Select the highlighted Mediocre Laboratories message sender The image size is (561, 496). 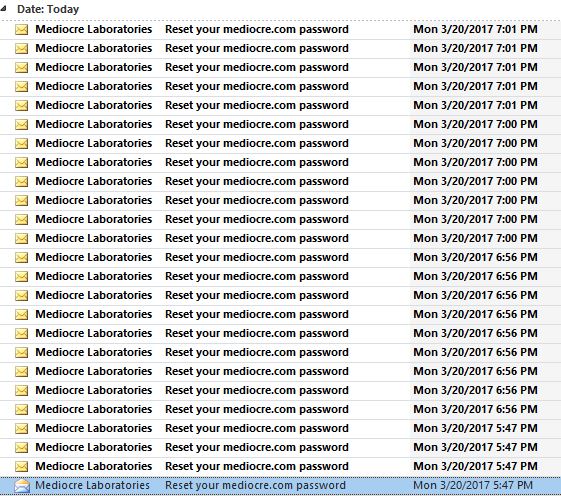[x=92, y=485]
